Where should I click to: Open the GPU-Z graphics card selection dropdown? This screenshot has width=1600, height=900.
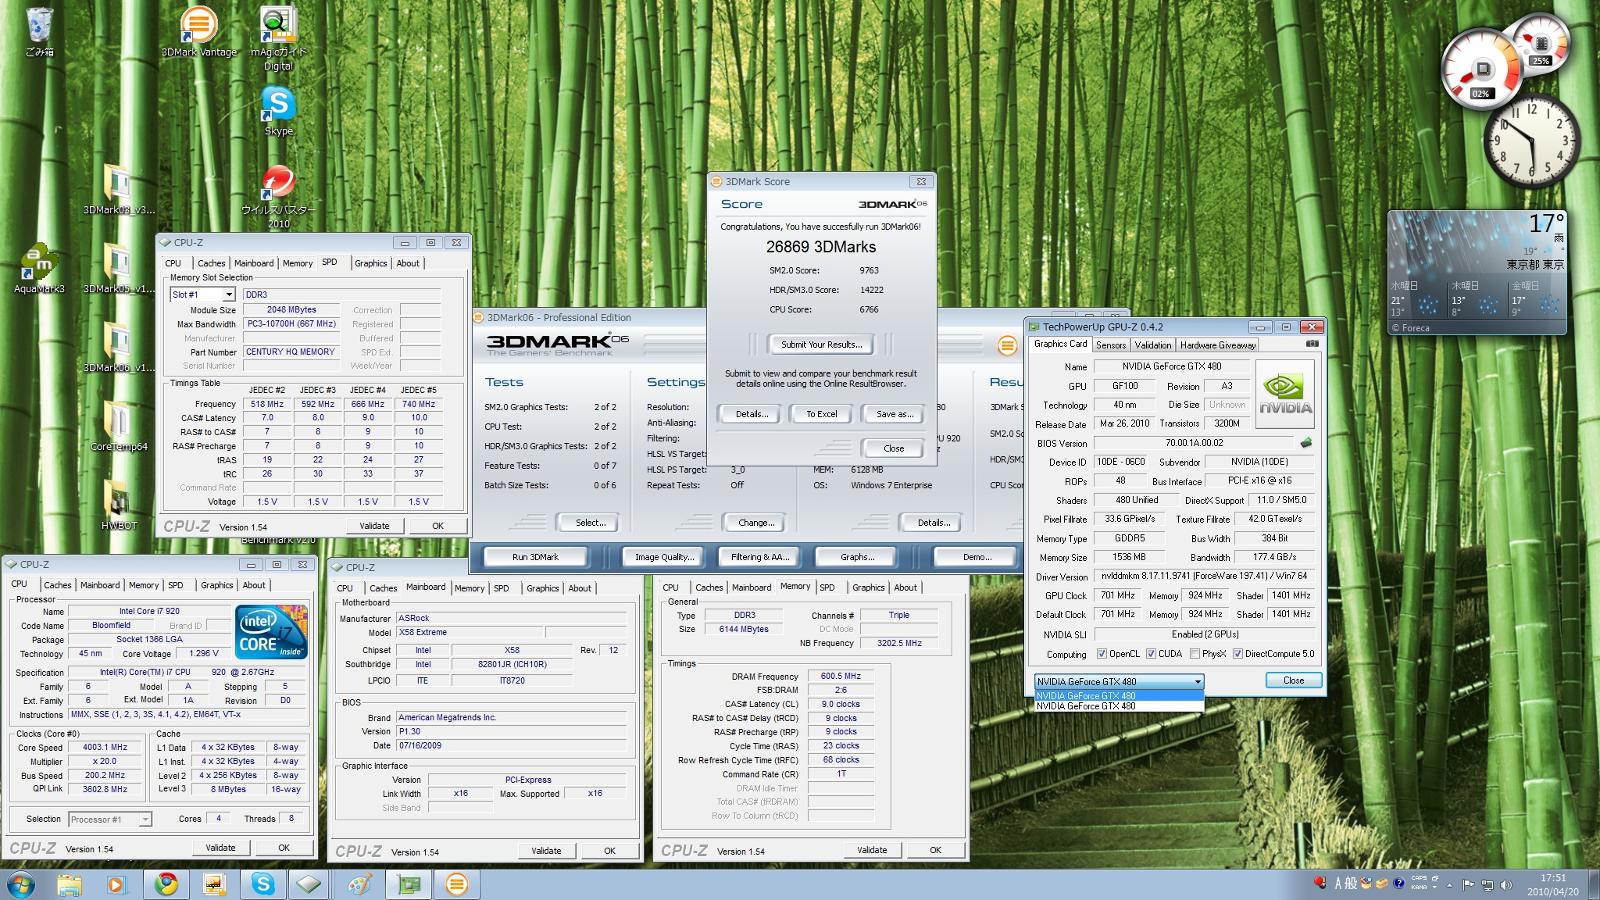pos(1119,681)
